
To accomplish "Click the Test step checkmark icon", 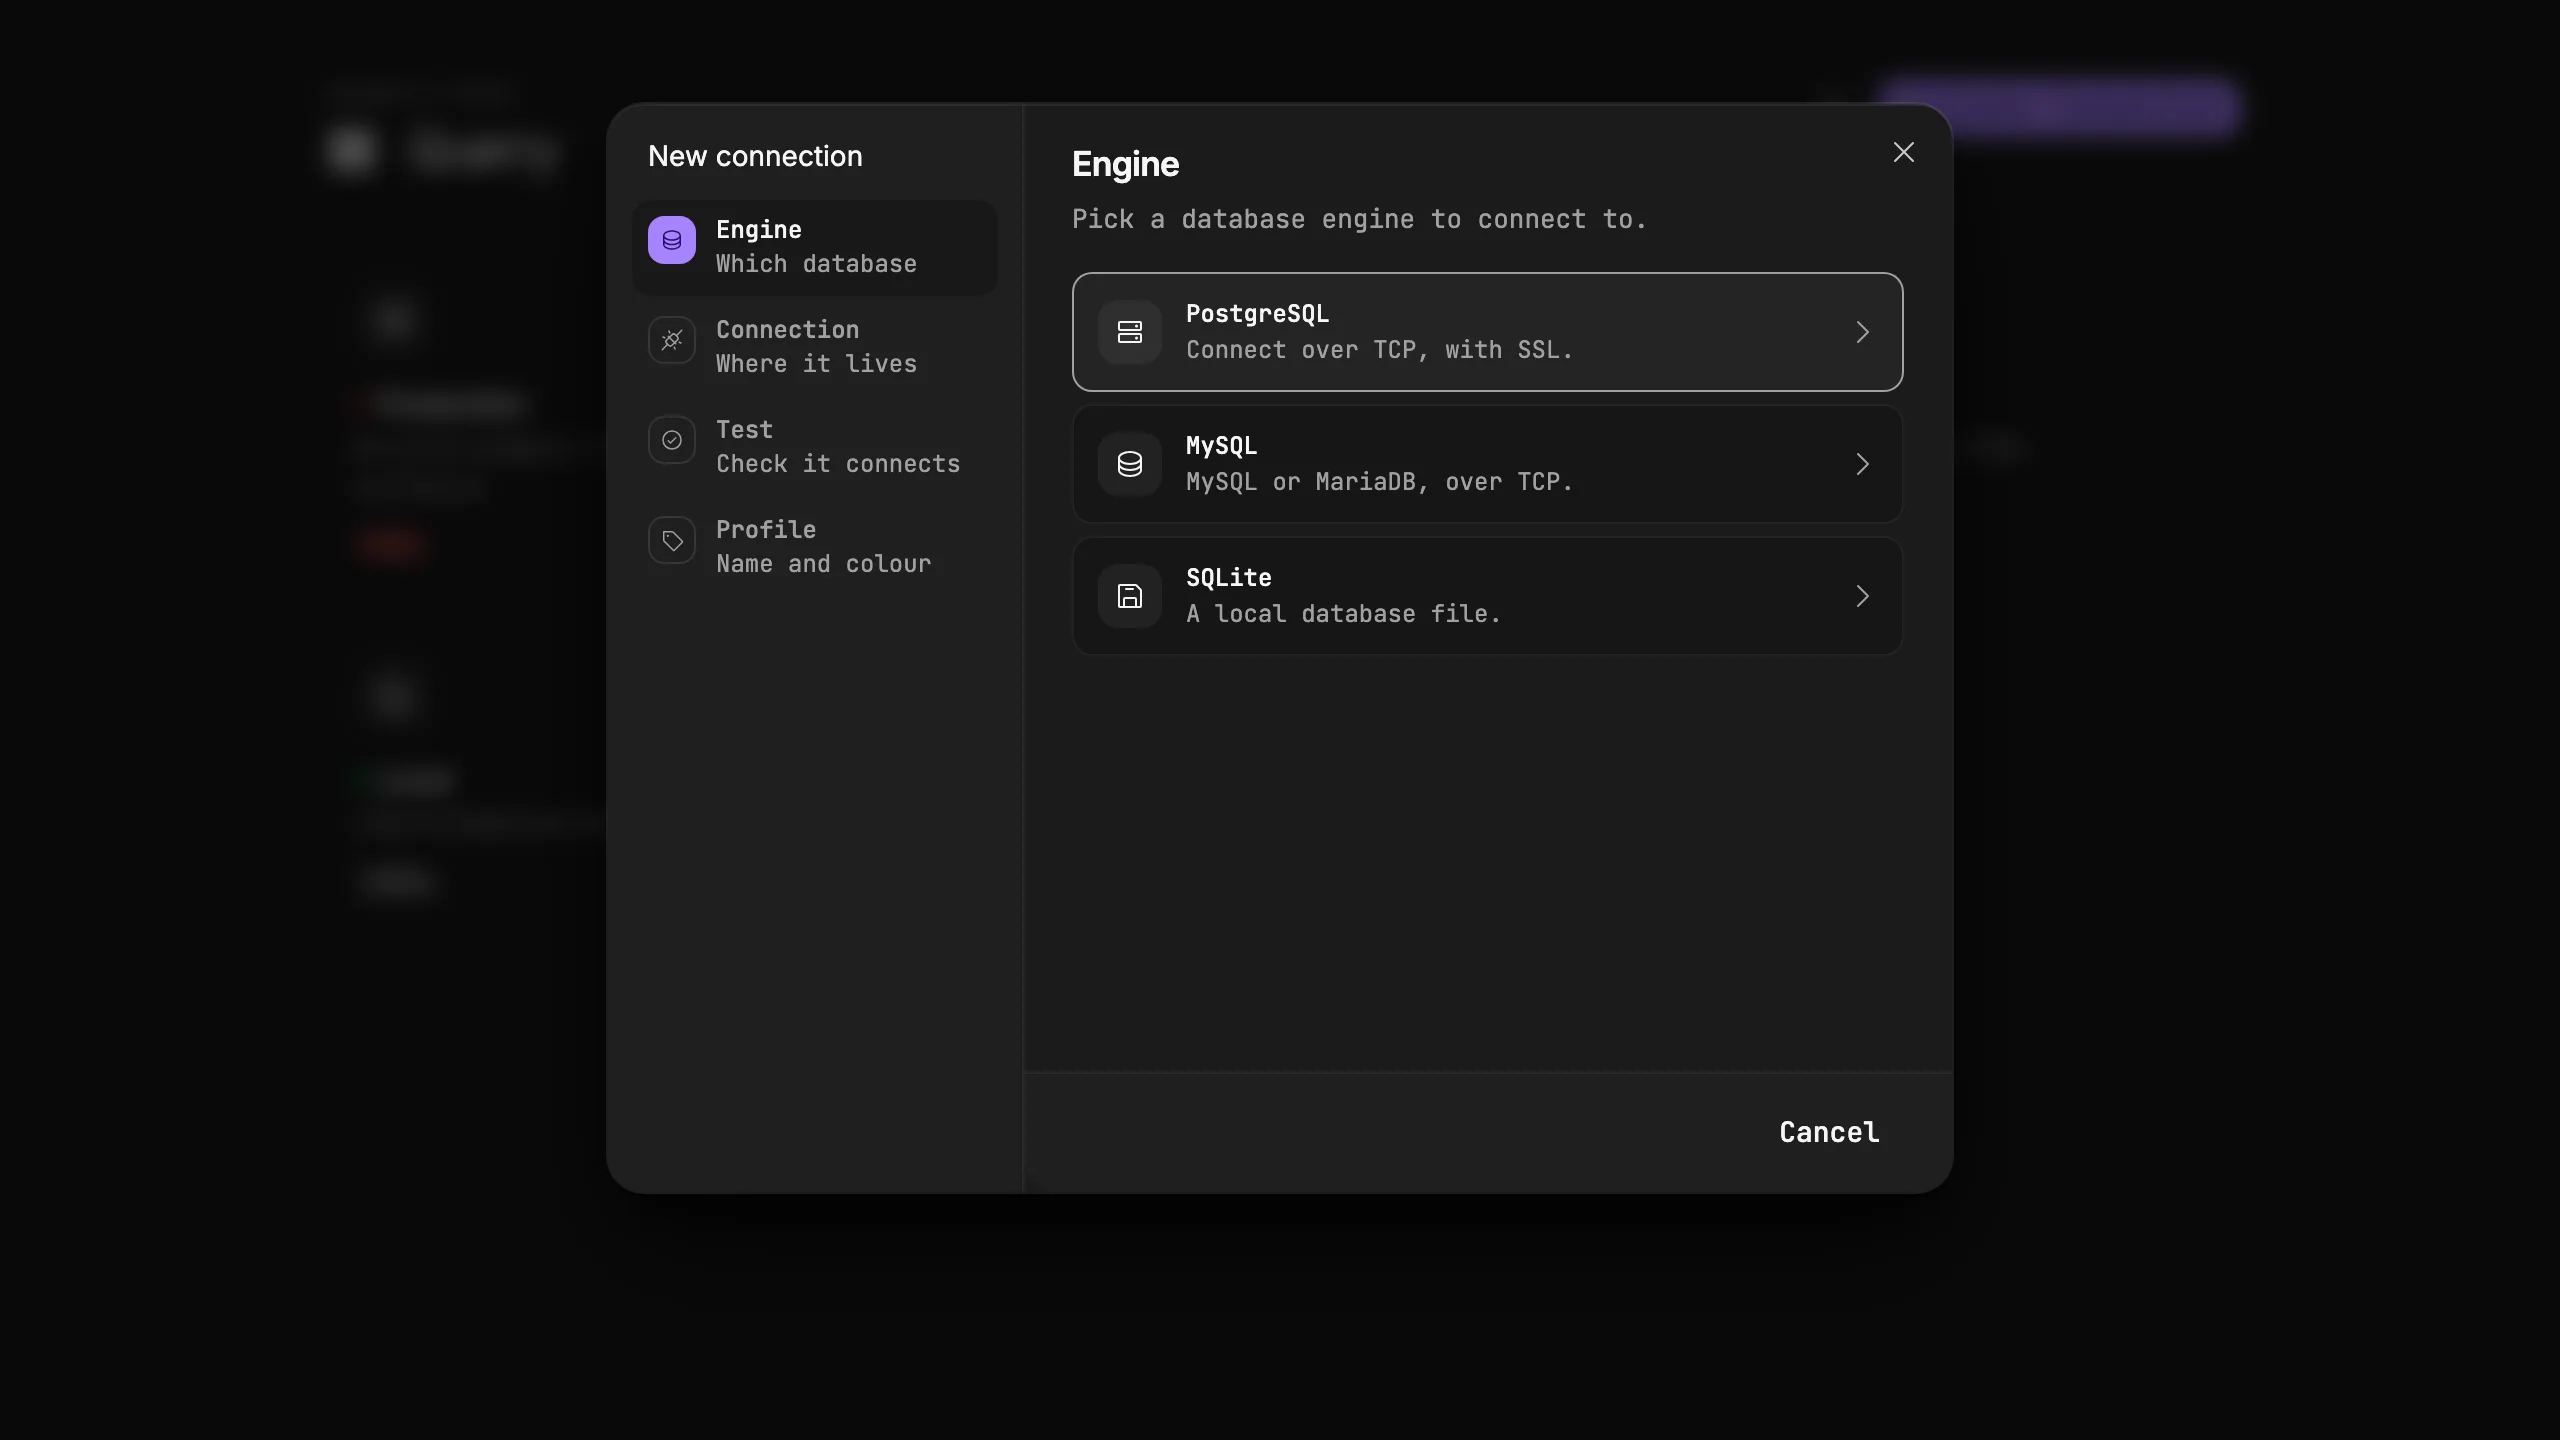I will click(x=672, y=440).
